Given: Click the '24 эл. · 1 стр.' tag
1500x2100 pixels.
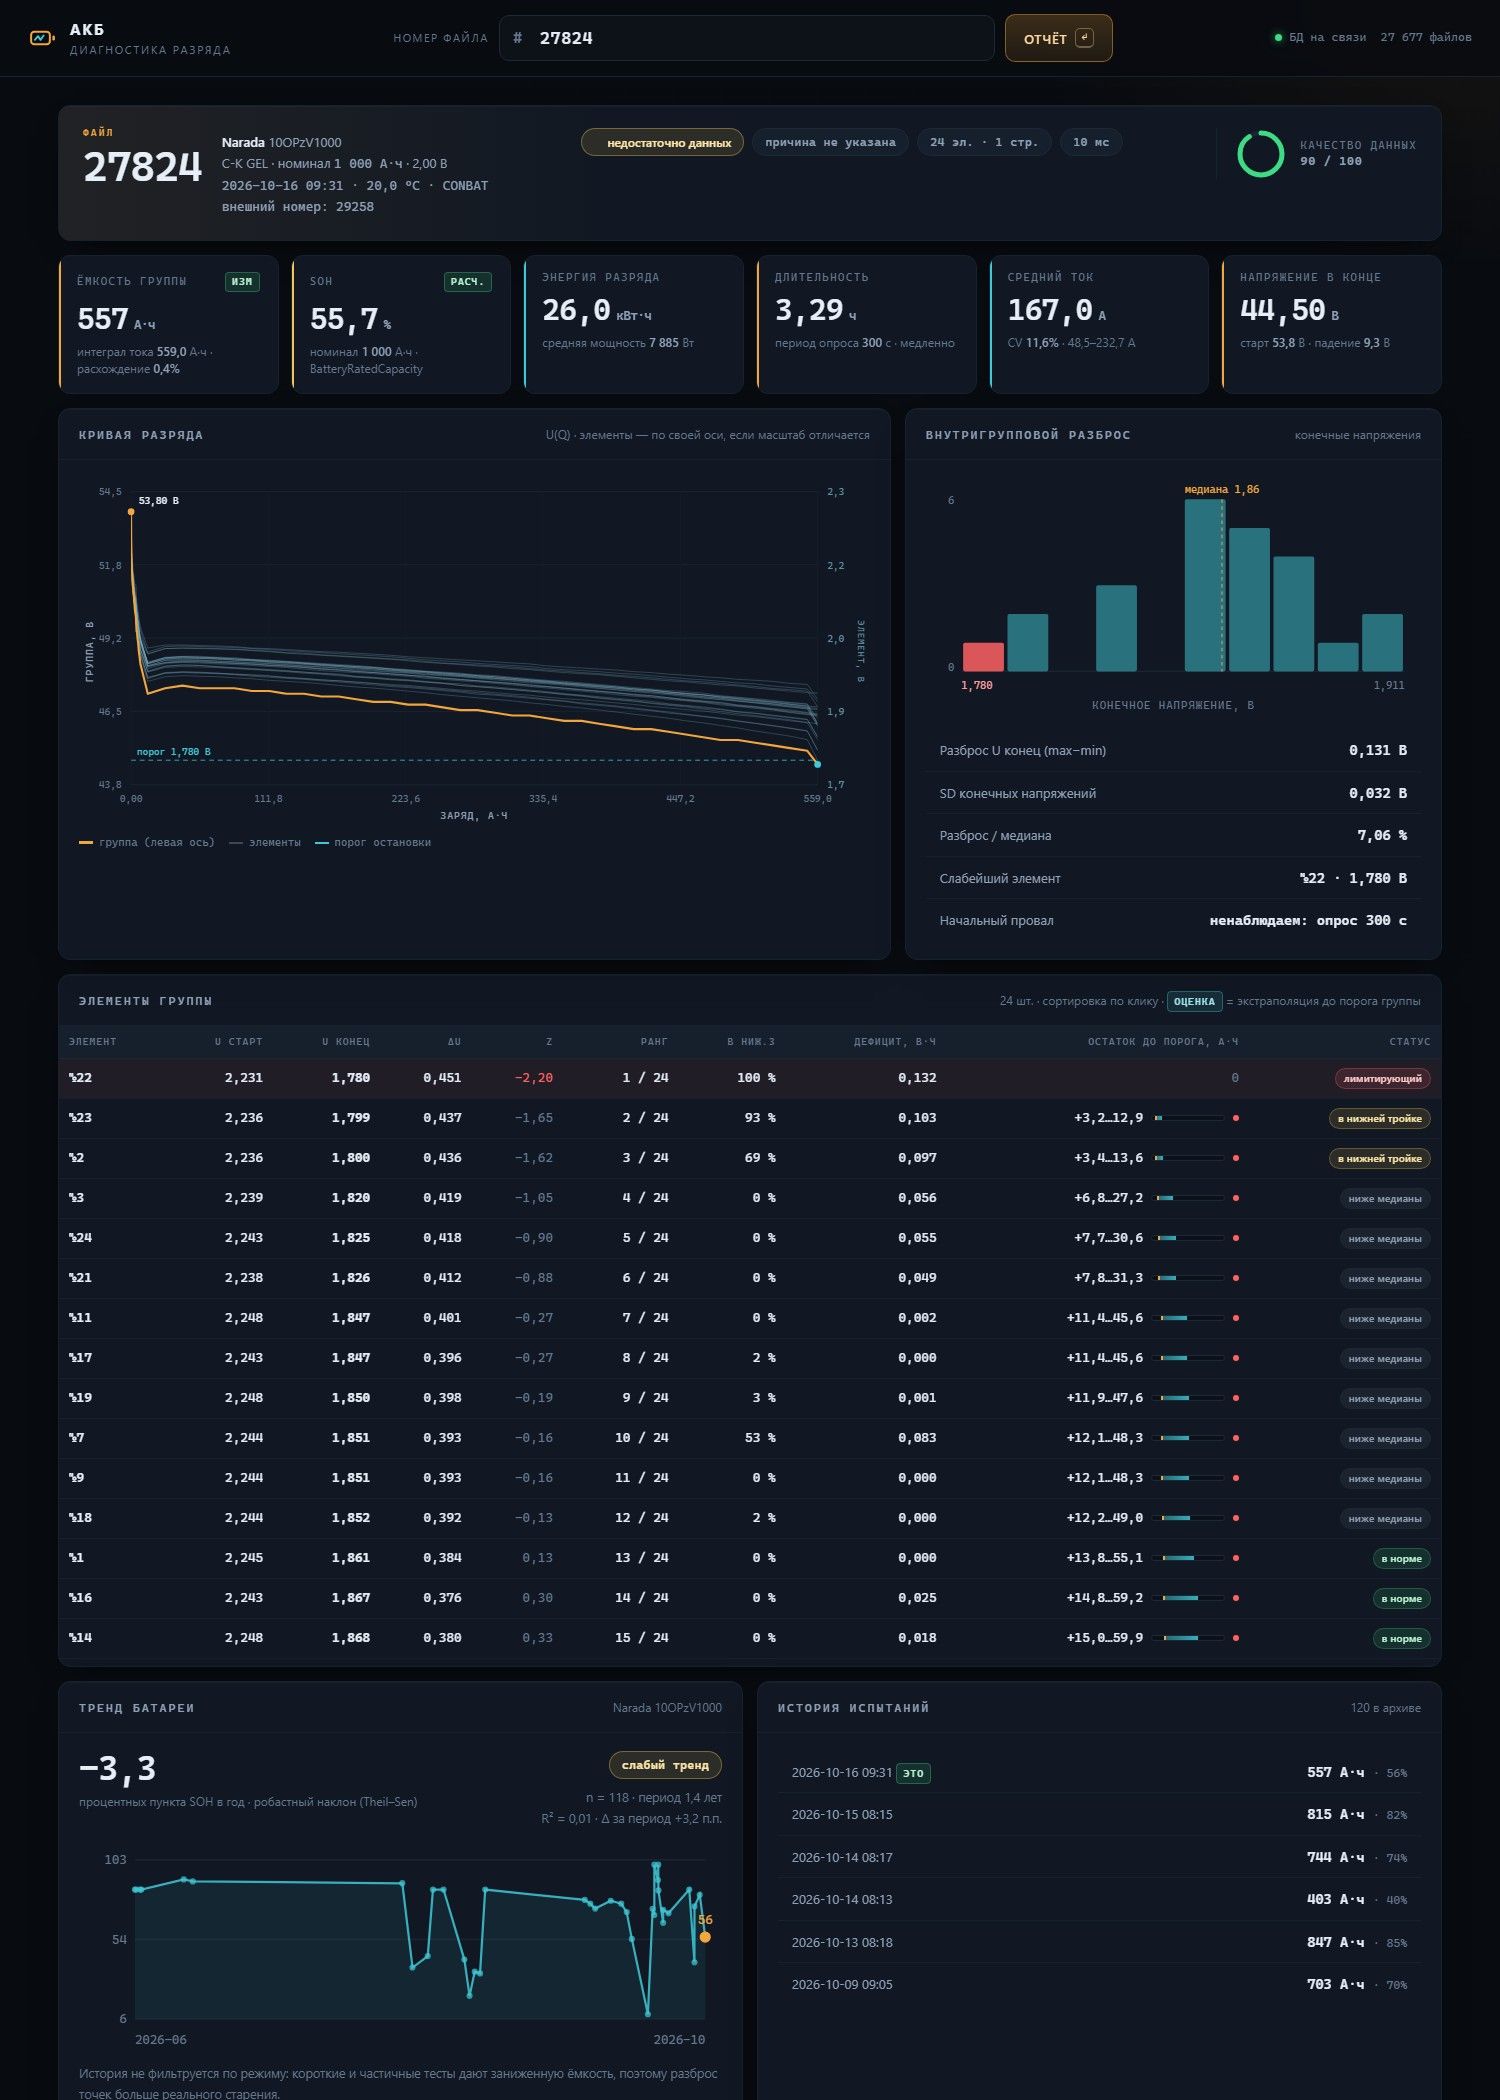Looking at the screenshot, I should 984,142.
